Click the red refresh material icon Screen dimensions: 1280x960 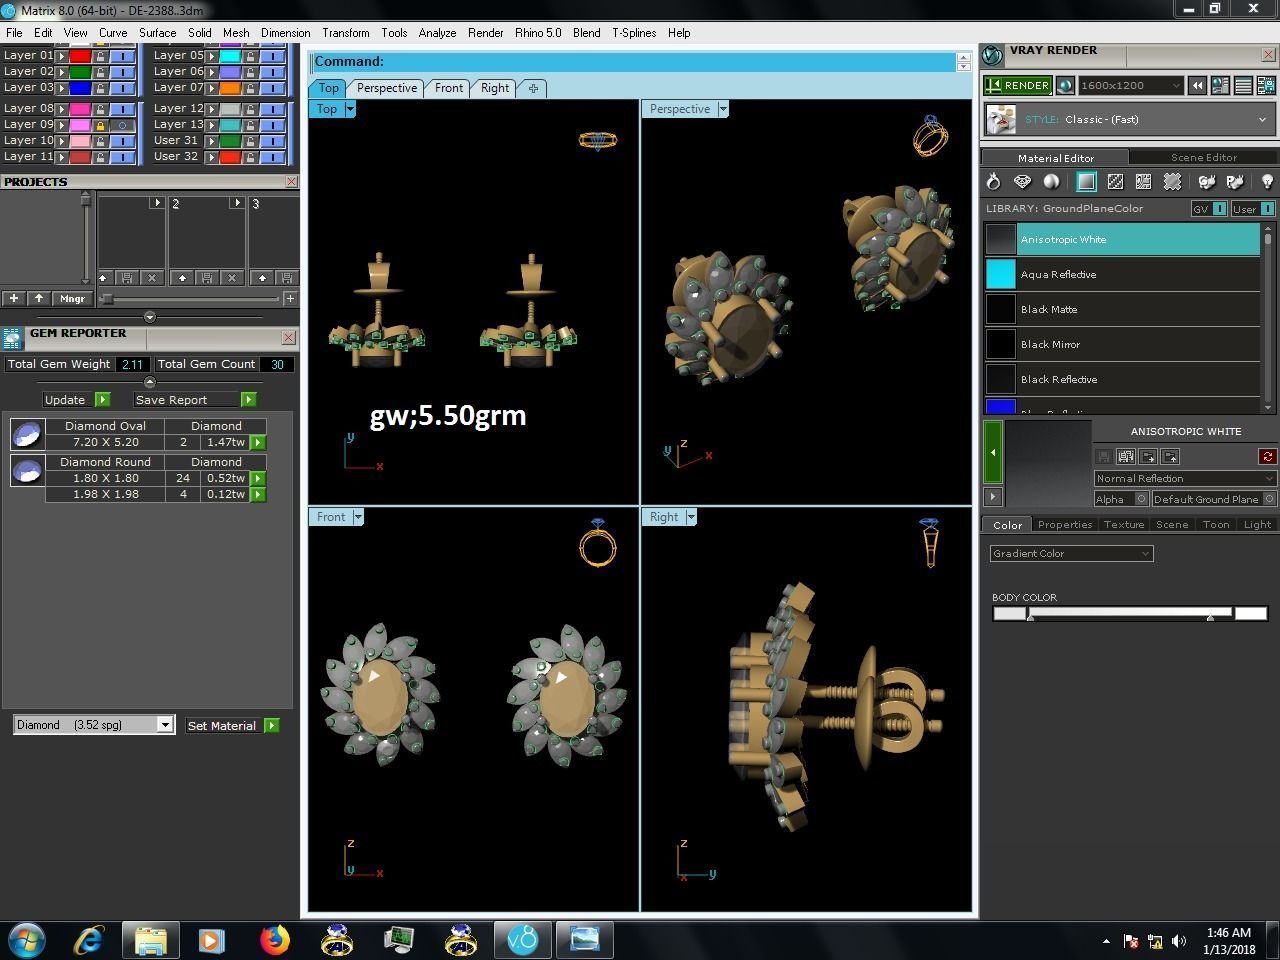pos(1267,456)
